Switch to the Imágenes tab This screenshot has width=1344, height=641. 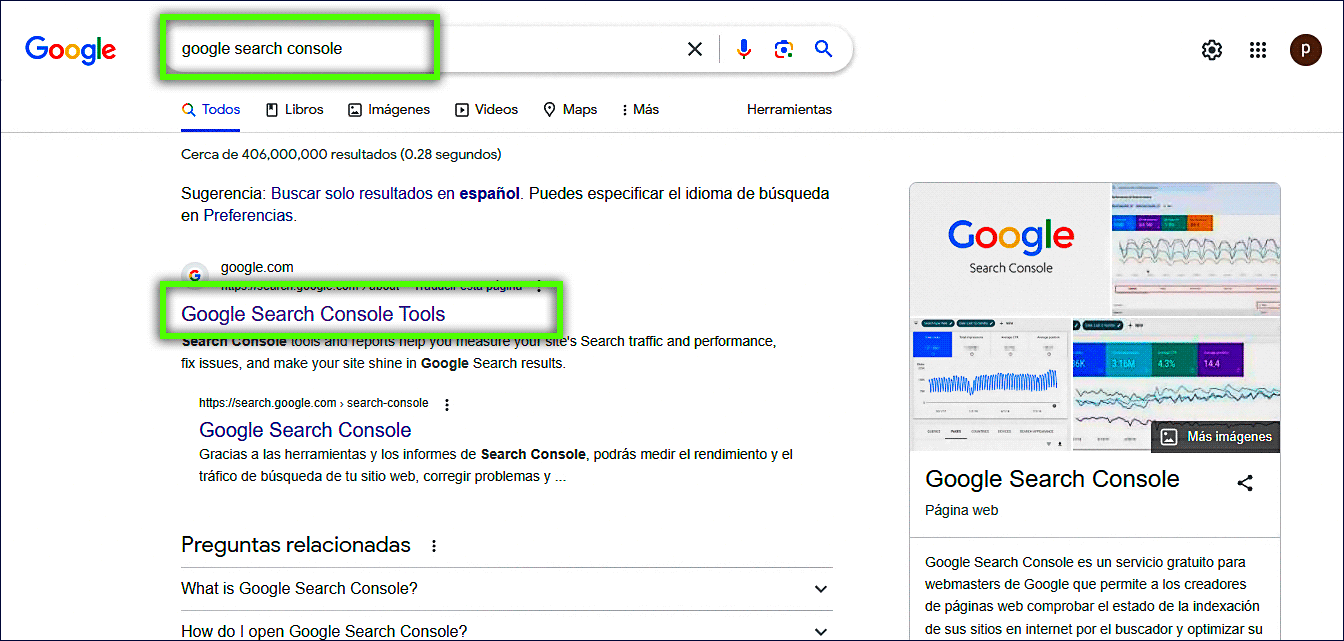(x=389, y=110)
